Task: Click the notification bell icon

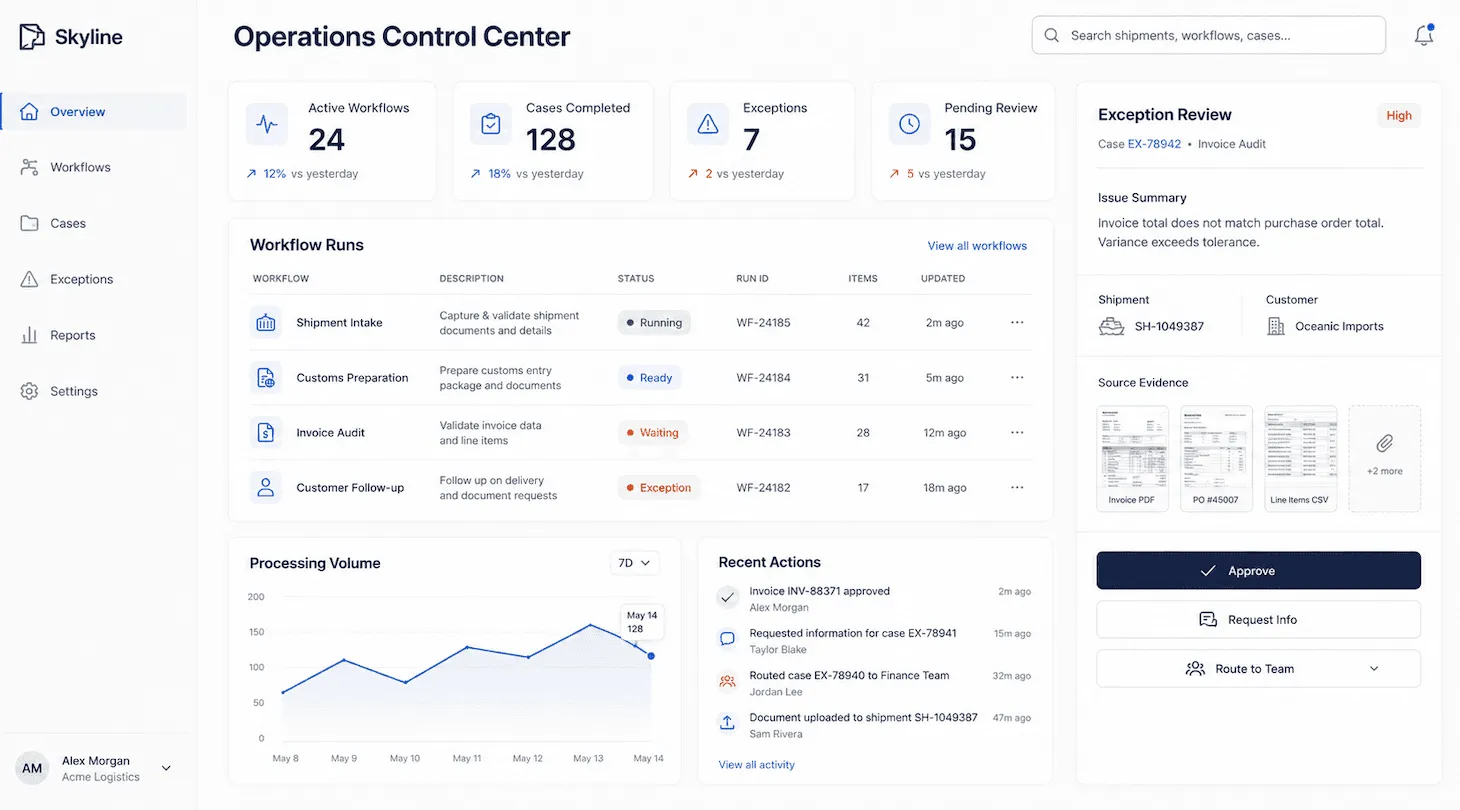Action: [1424, 35]
